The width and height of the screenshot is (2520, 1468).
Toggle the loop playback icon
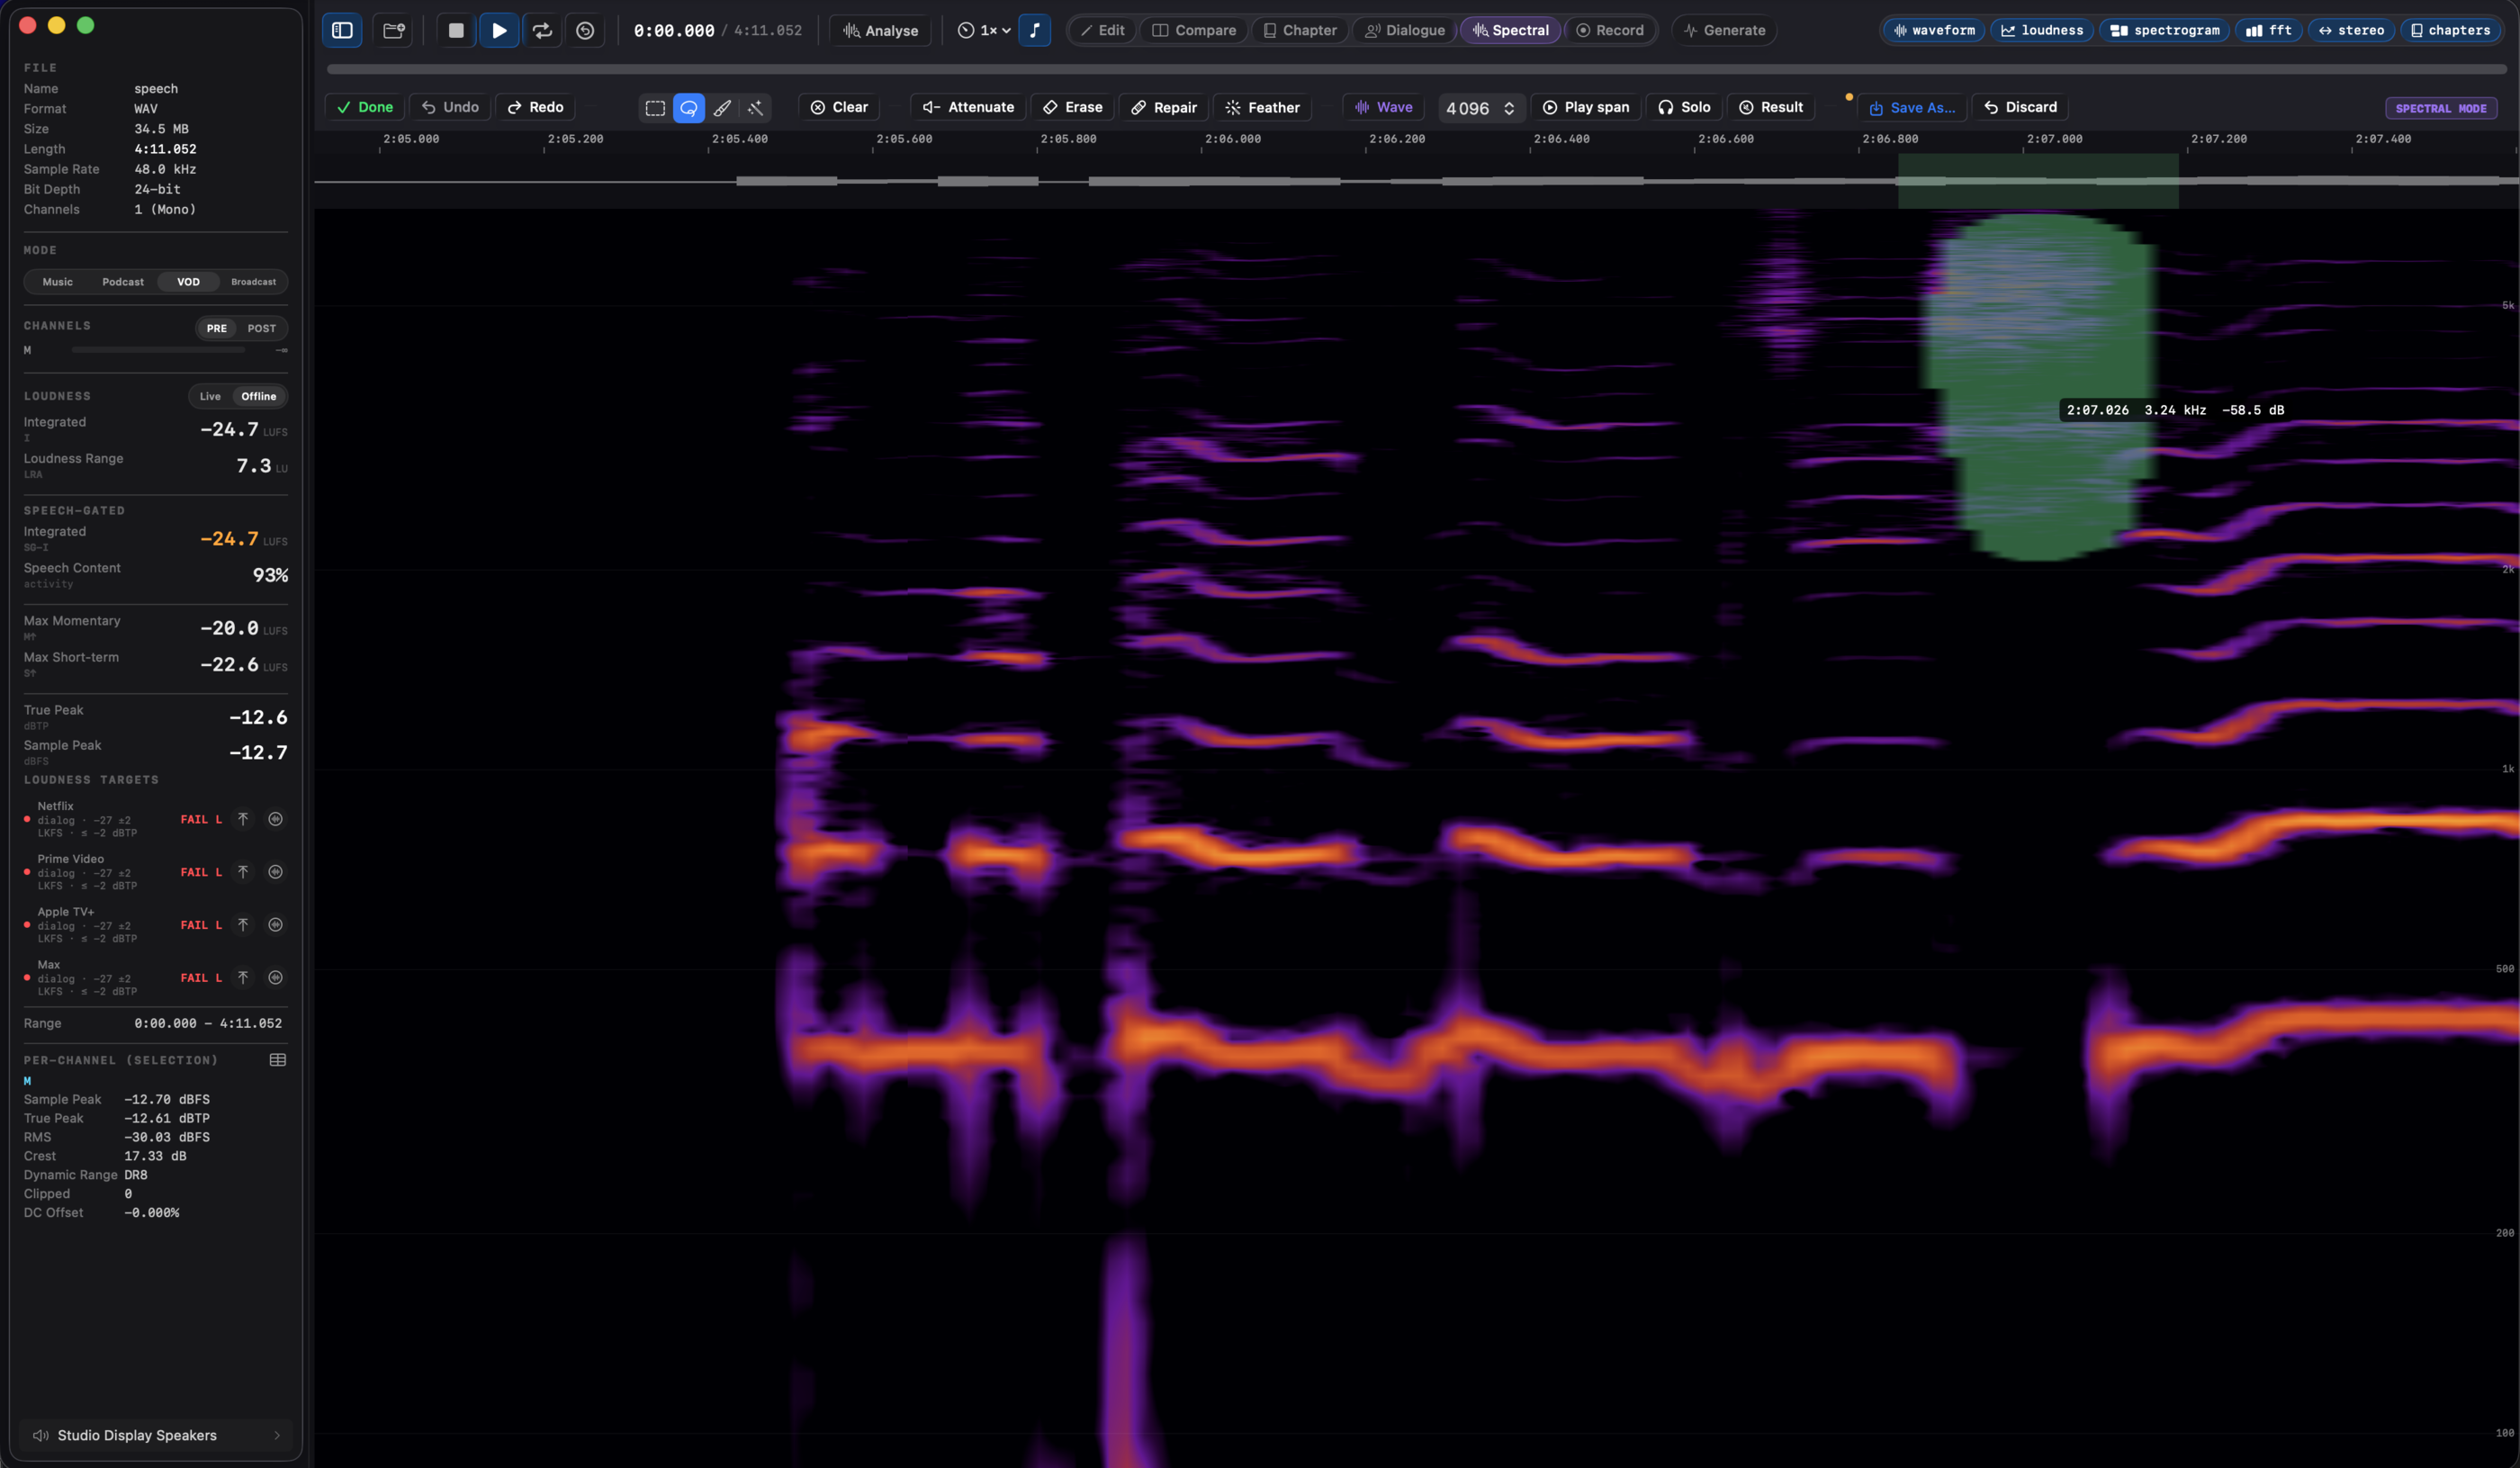(542, 30)
